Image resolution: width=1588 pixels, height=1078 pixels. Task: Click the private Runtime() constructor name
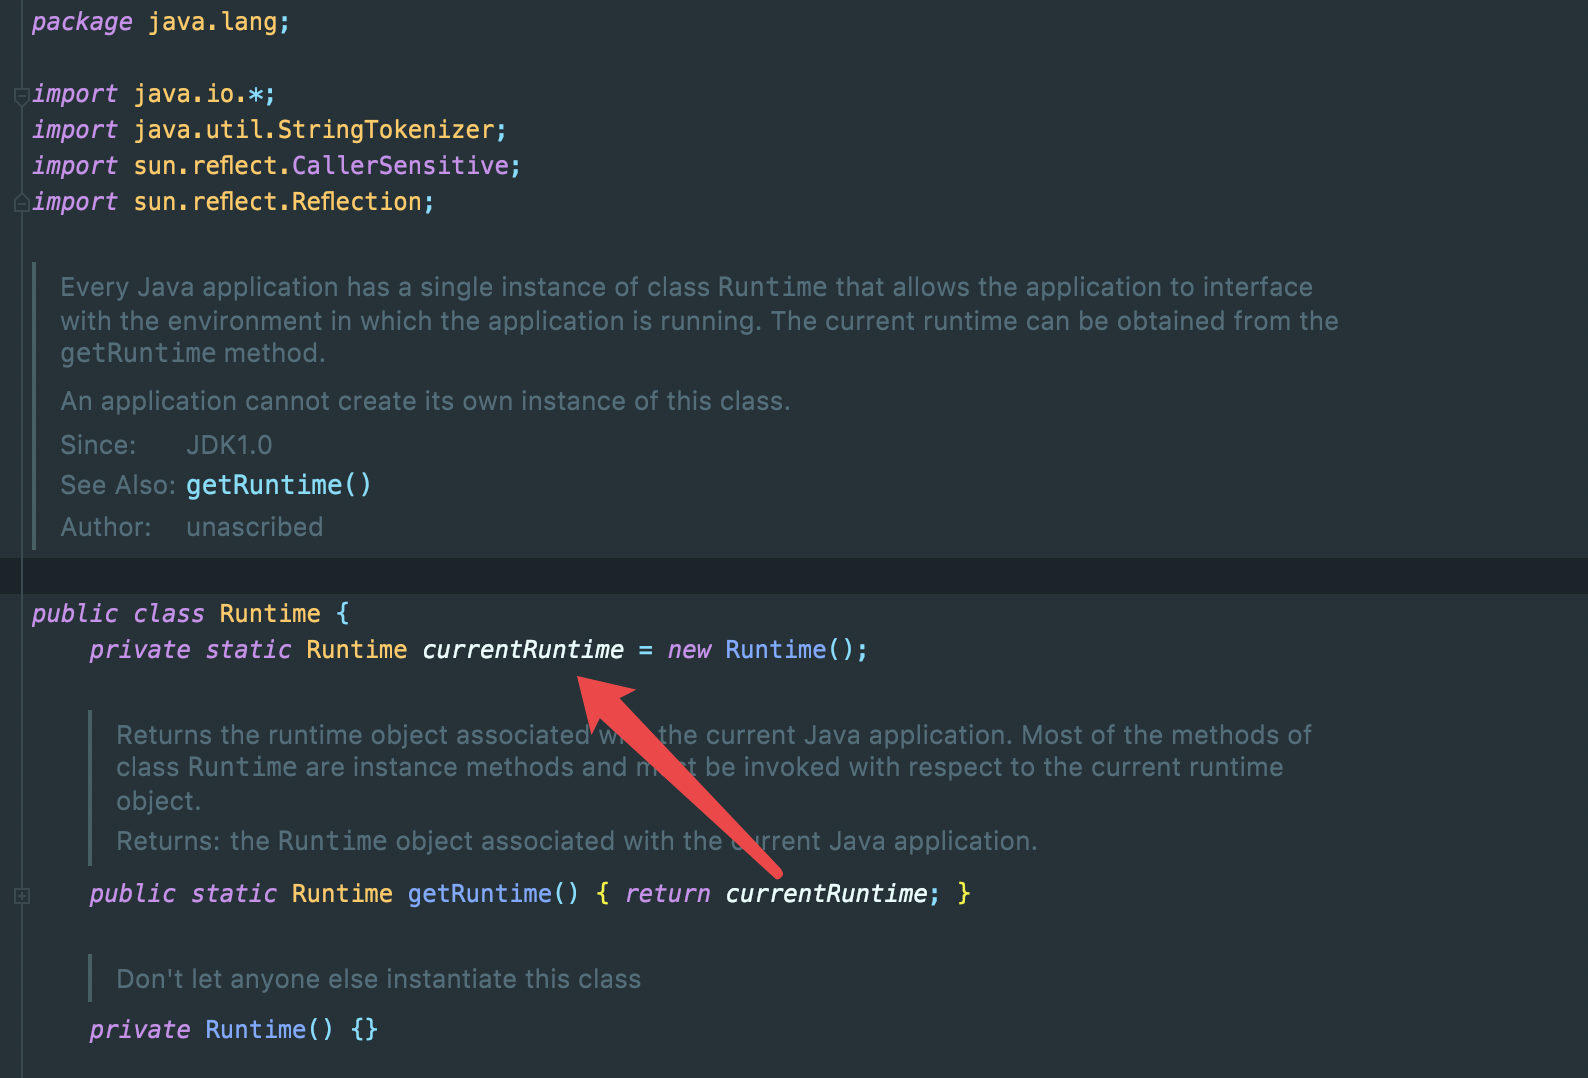point(256,1030)
